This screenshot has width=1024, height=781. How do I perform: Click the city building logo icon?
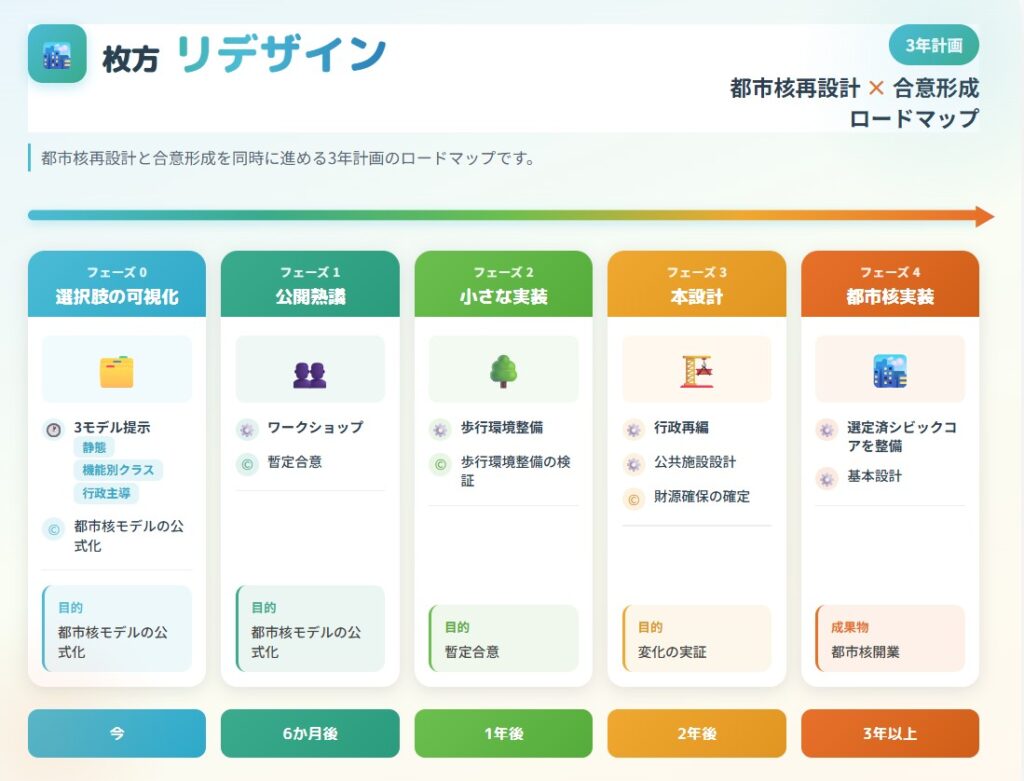coord(57,54)
